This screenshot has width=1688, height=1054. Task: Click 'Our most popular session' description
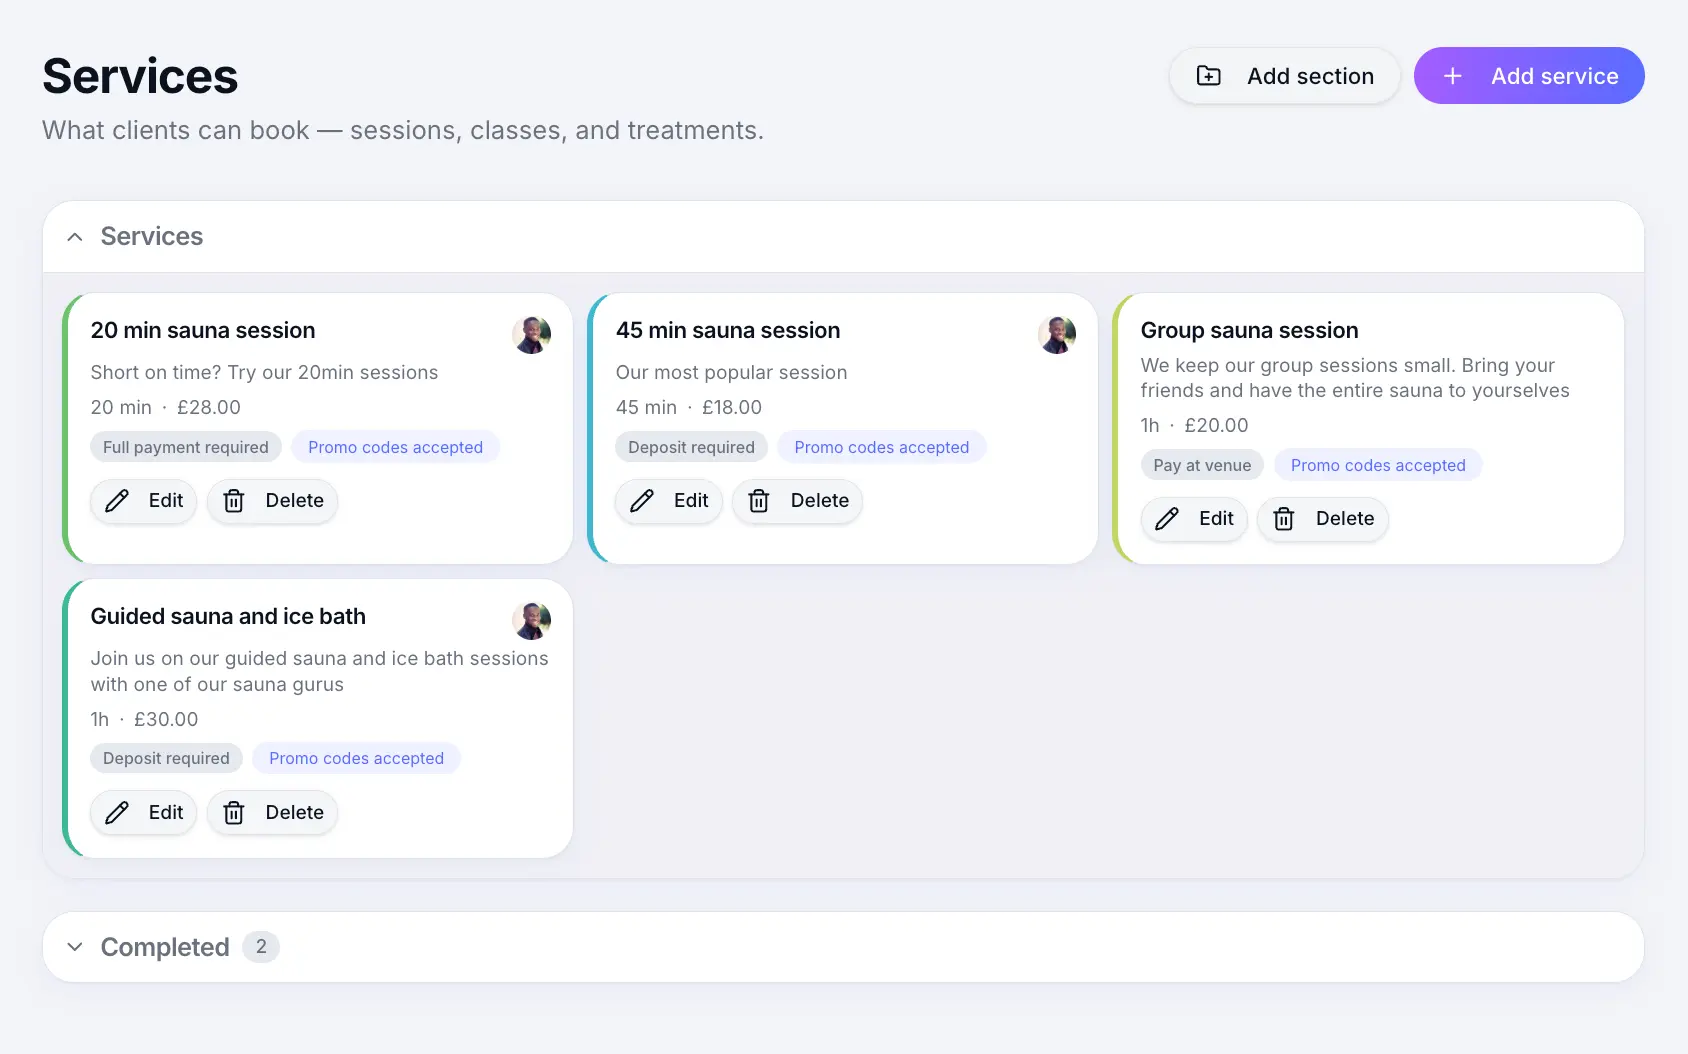[731, 373]
